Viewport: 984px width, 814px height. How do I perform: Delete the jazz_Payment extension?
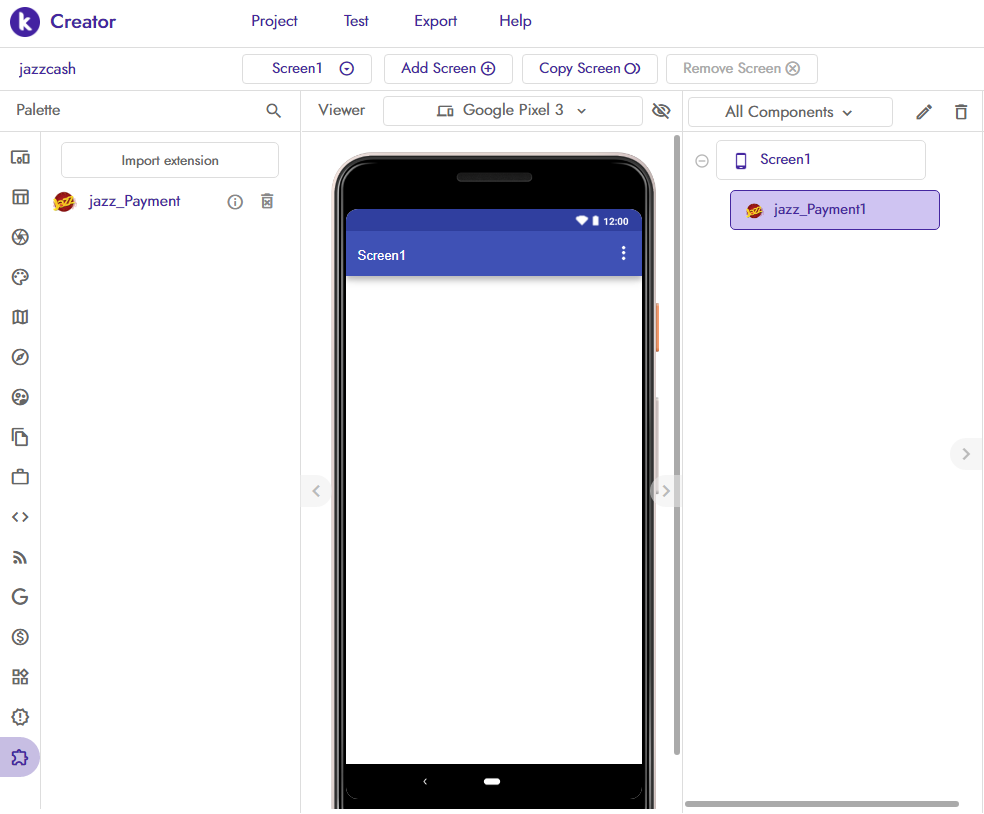(x=267, y=201)
